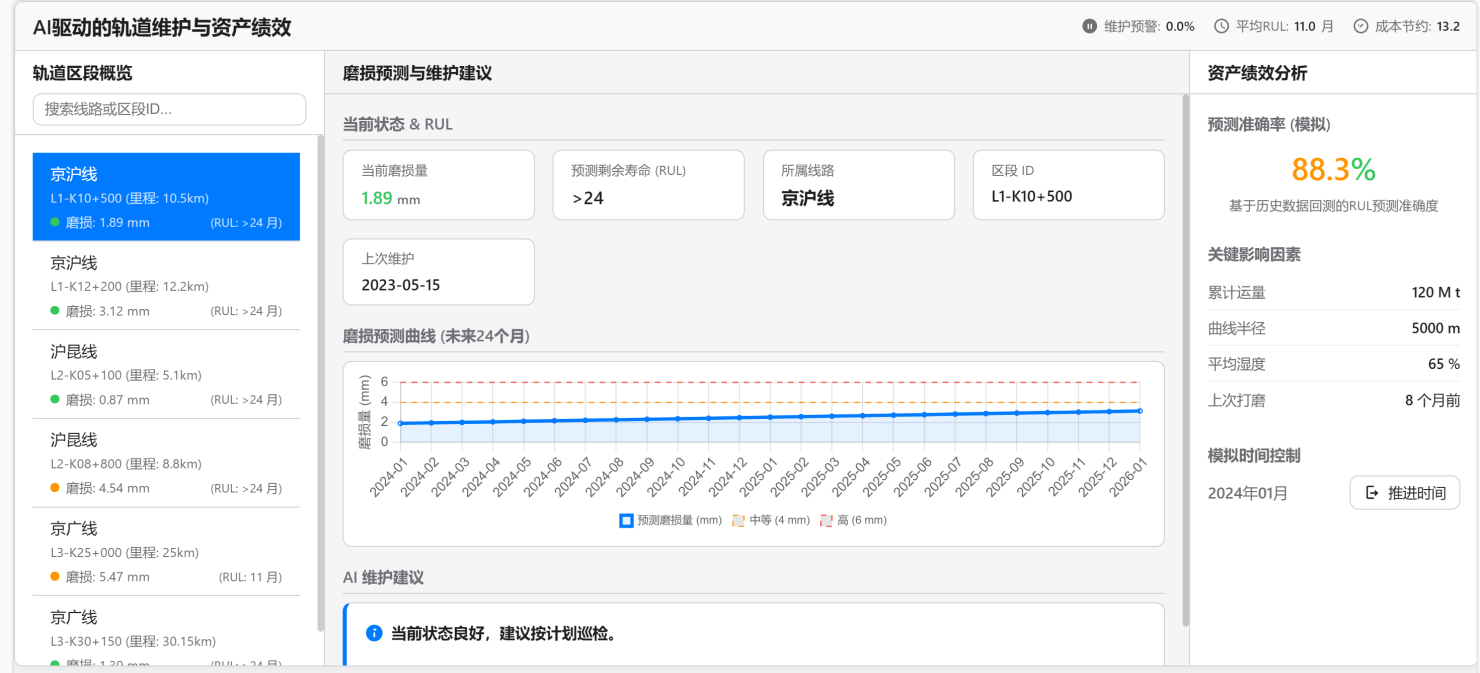Screen dimensions: 1480x673
Task: Click the checkmark icon beside 成本节约
Action: click(x=1360, y=26)
